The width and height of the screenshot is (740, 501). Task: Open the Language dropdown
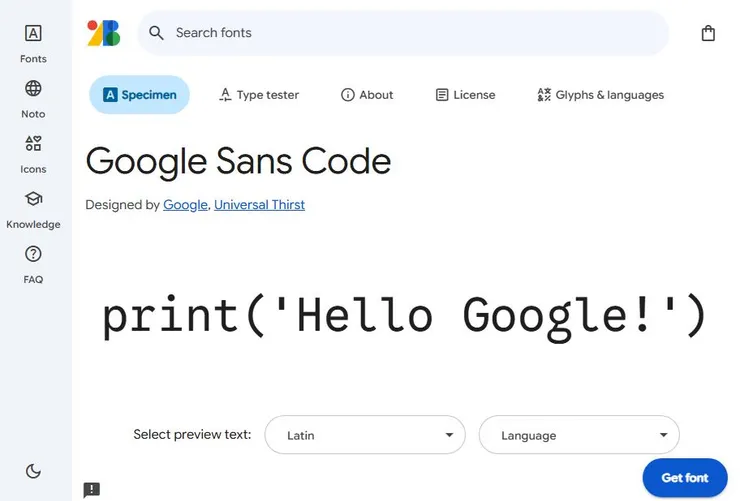(579, 435)
